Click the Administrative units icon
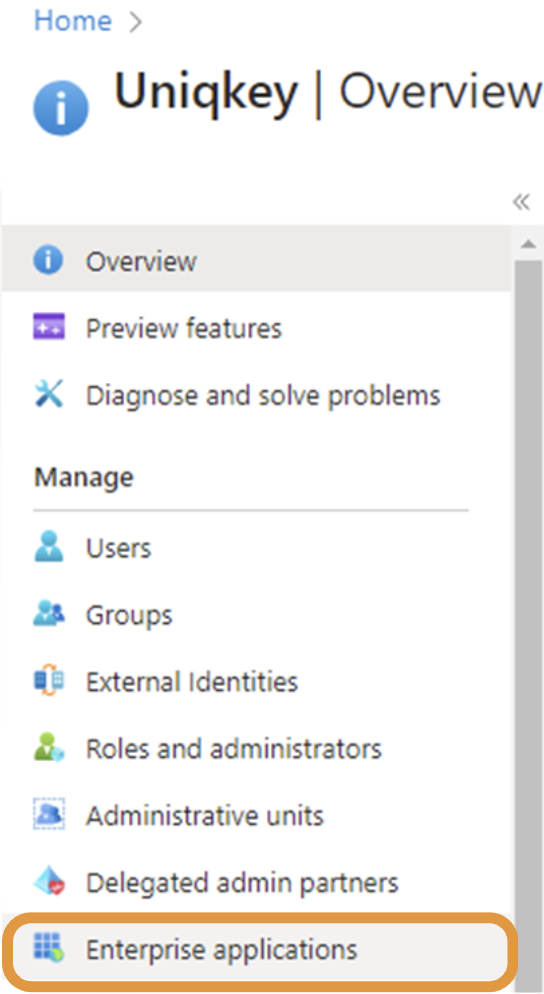The width and height of the screenshot is (544, 994). 48,816
